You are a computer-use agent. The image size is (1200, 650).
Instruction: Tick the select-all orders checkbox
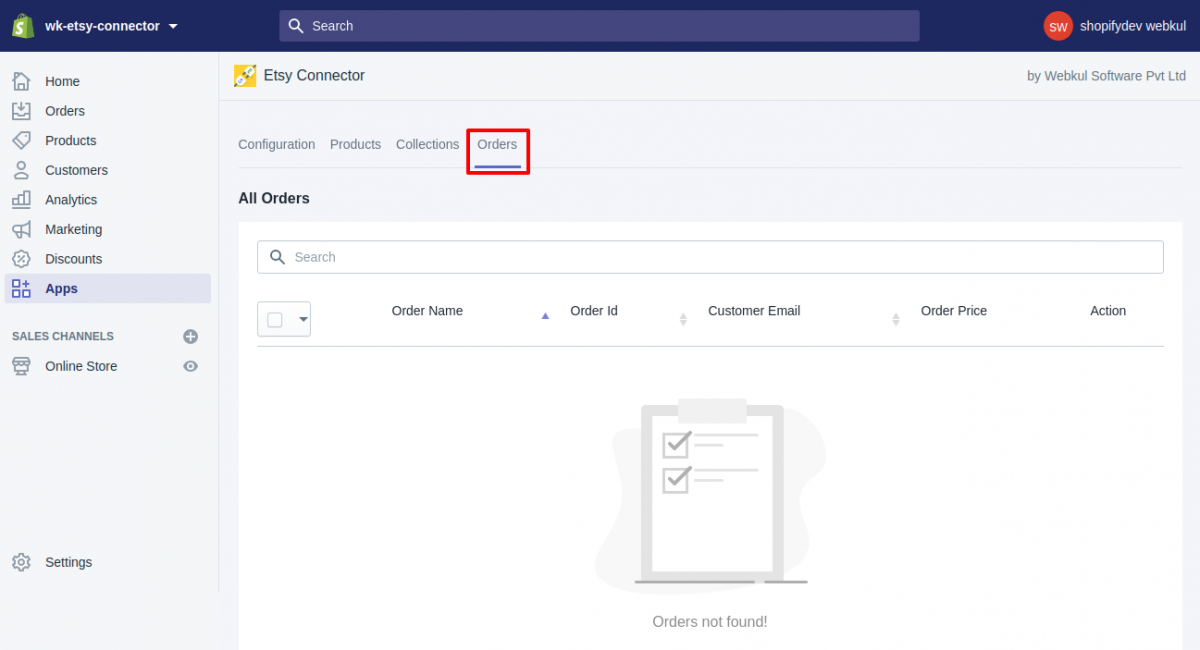(275, 320)
